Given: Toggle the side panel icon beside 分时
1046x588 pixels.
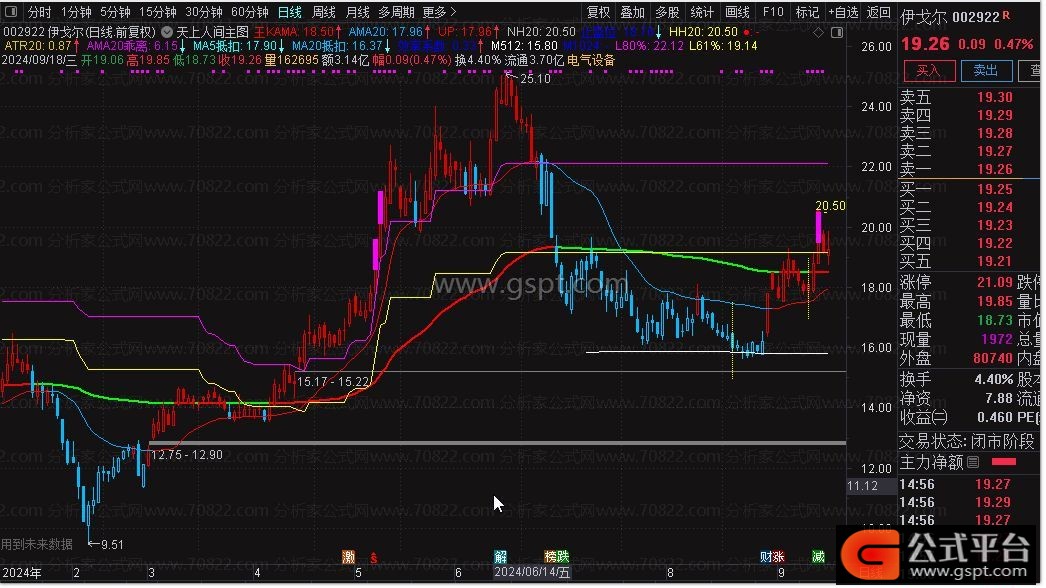Looking at the screenshot, I should 11,11.
